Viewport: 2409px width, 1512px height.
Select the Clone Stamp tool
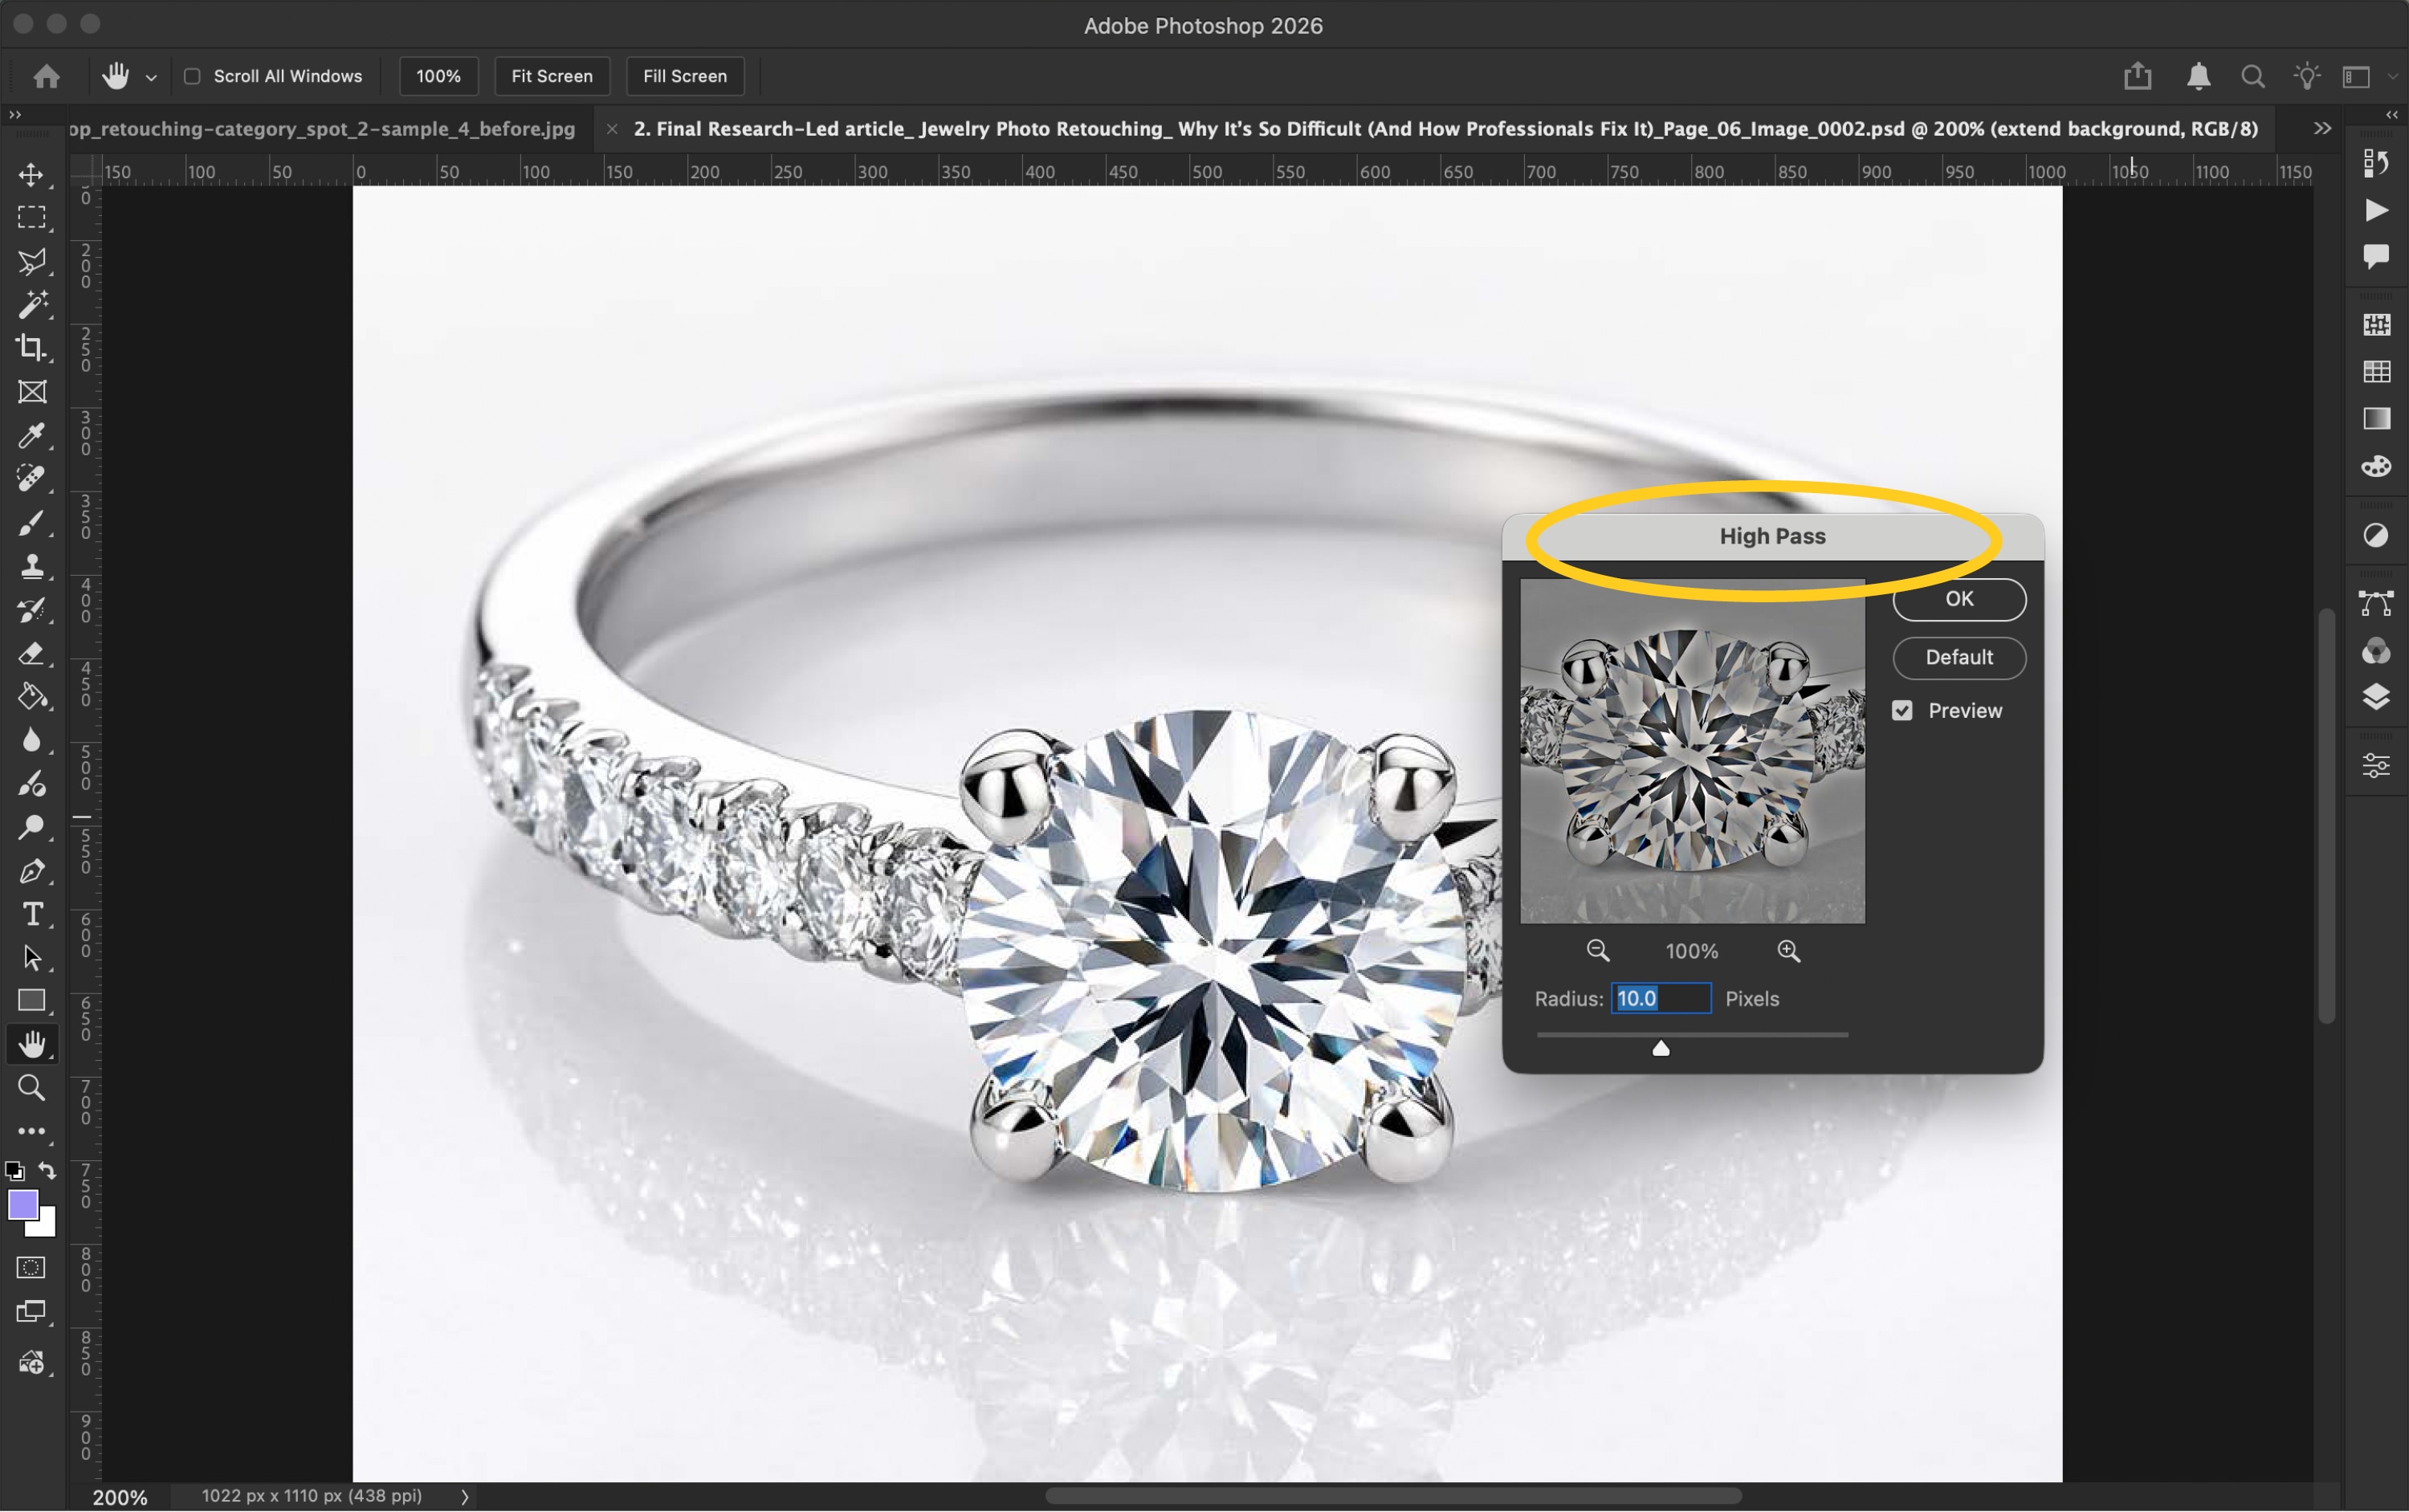[31, 566]
